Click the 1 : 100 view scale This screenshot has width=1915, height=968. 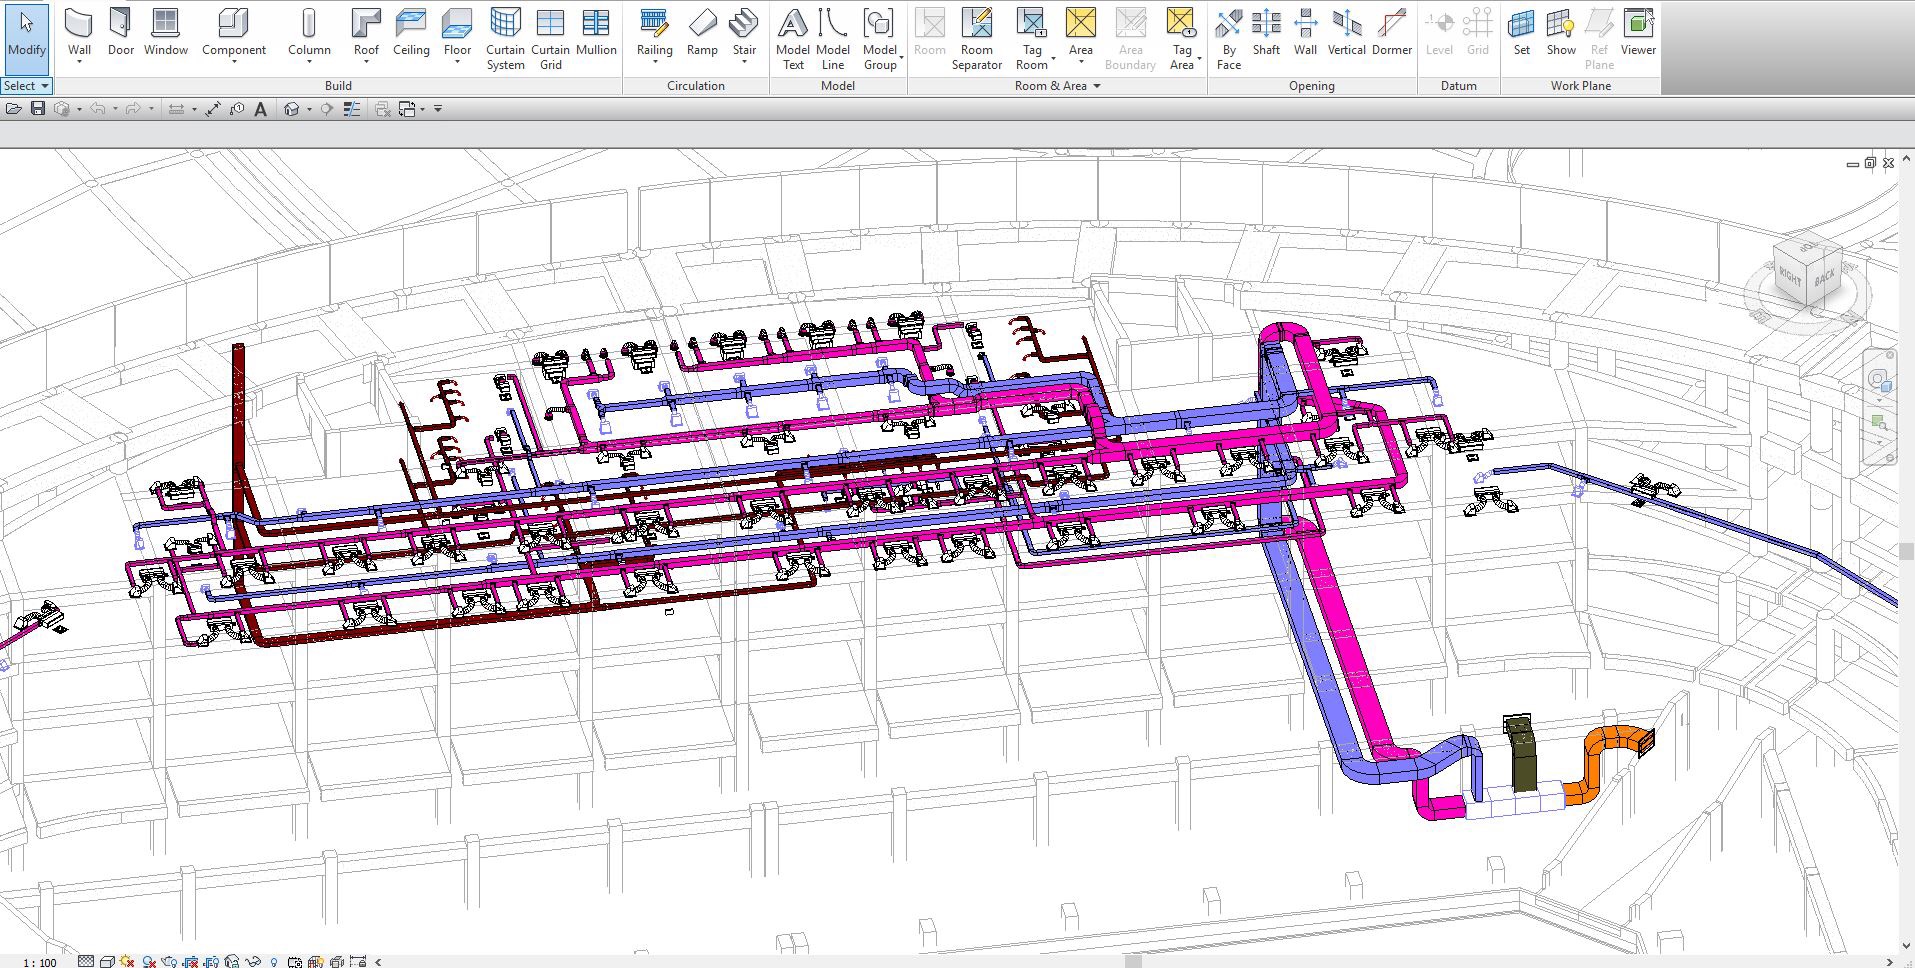click(x=40, y=962)
